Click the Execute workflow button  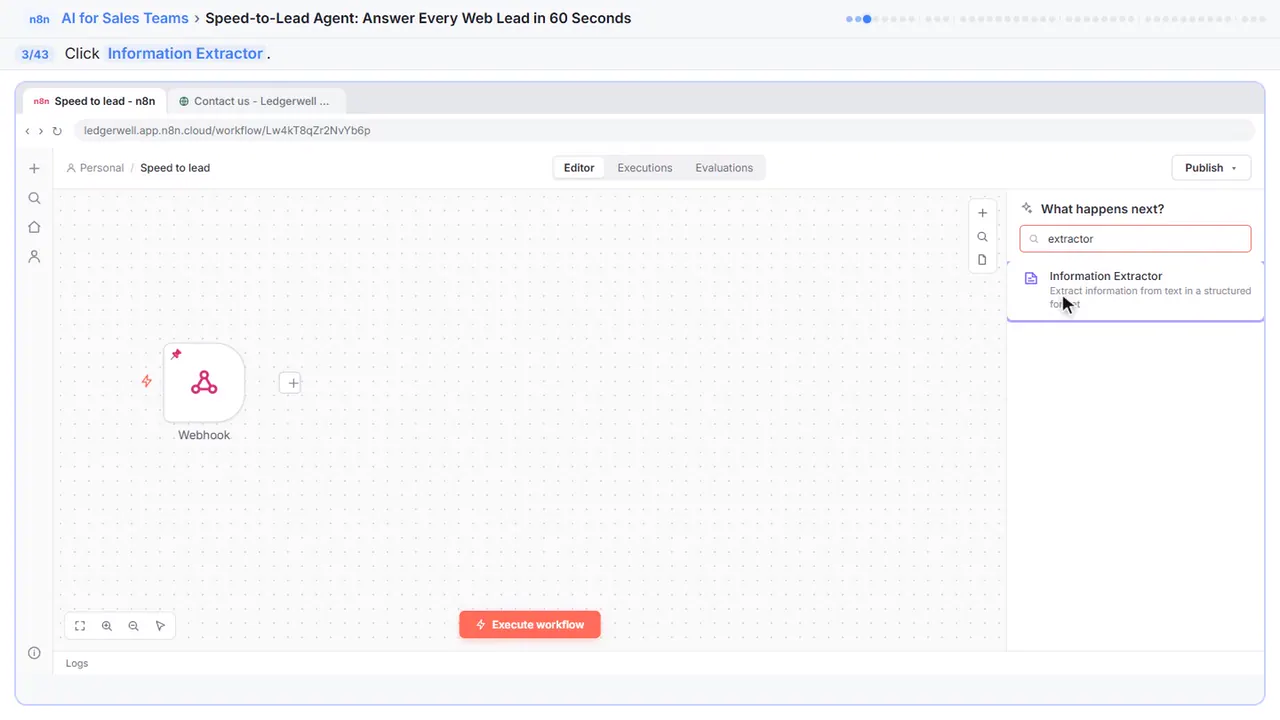coord(530,625)
